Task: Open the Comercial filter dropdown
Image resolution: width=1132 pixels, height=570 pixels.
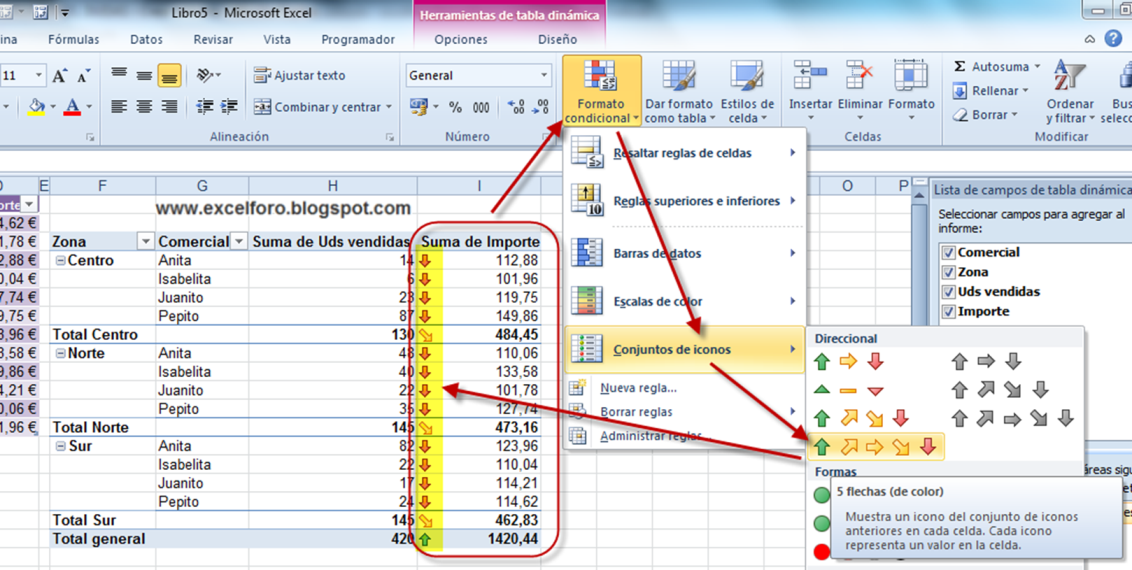Action: pyautogui.click(x=238, y=242)
